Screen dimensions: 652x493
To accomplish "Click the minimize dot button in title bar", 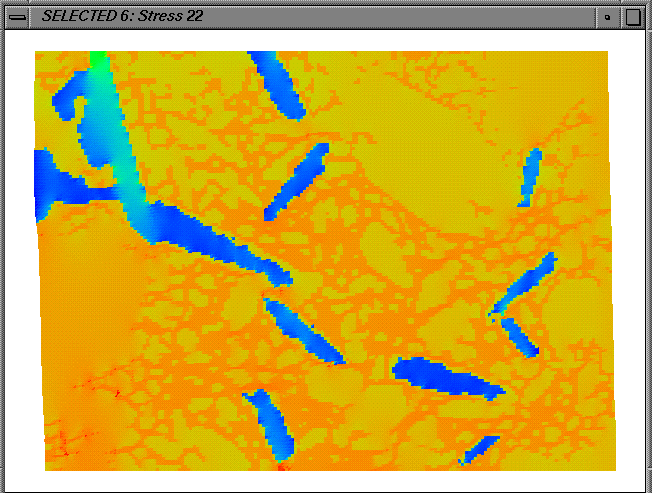I will 607,17.
